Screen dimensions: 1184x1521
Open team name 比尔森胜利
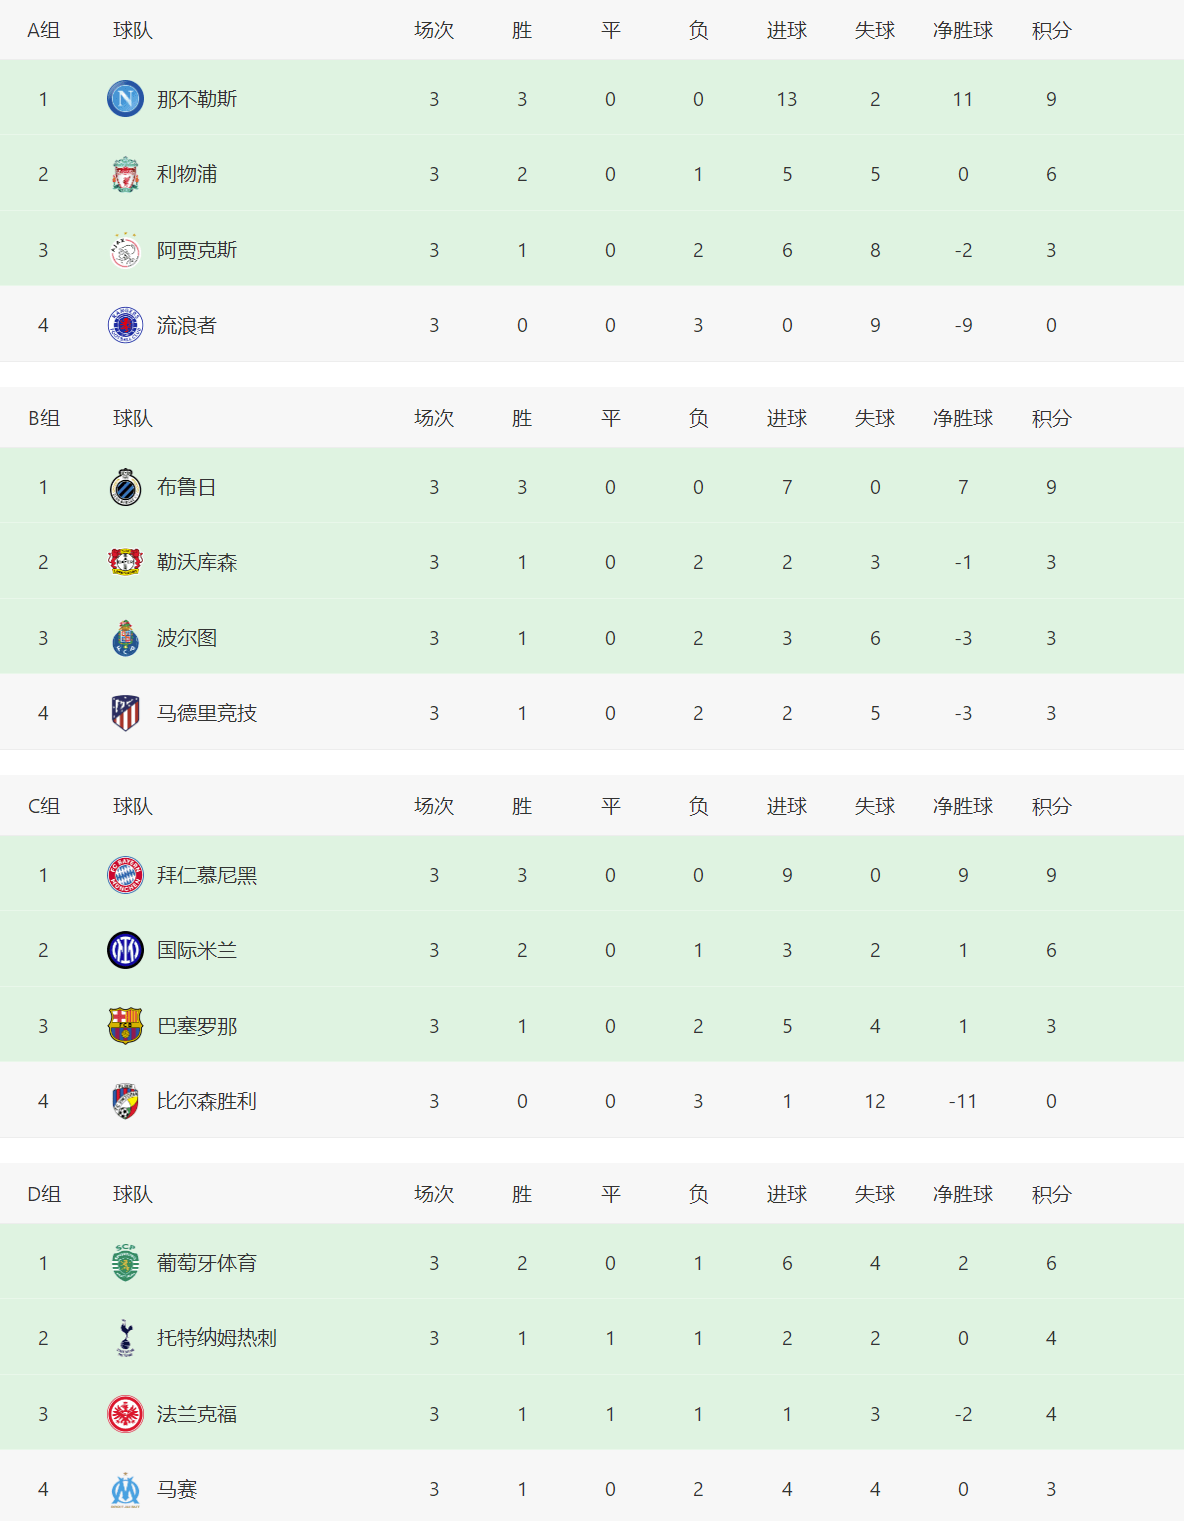coord(207,1101)
